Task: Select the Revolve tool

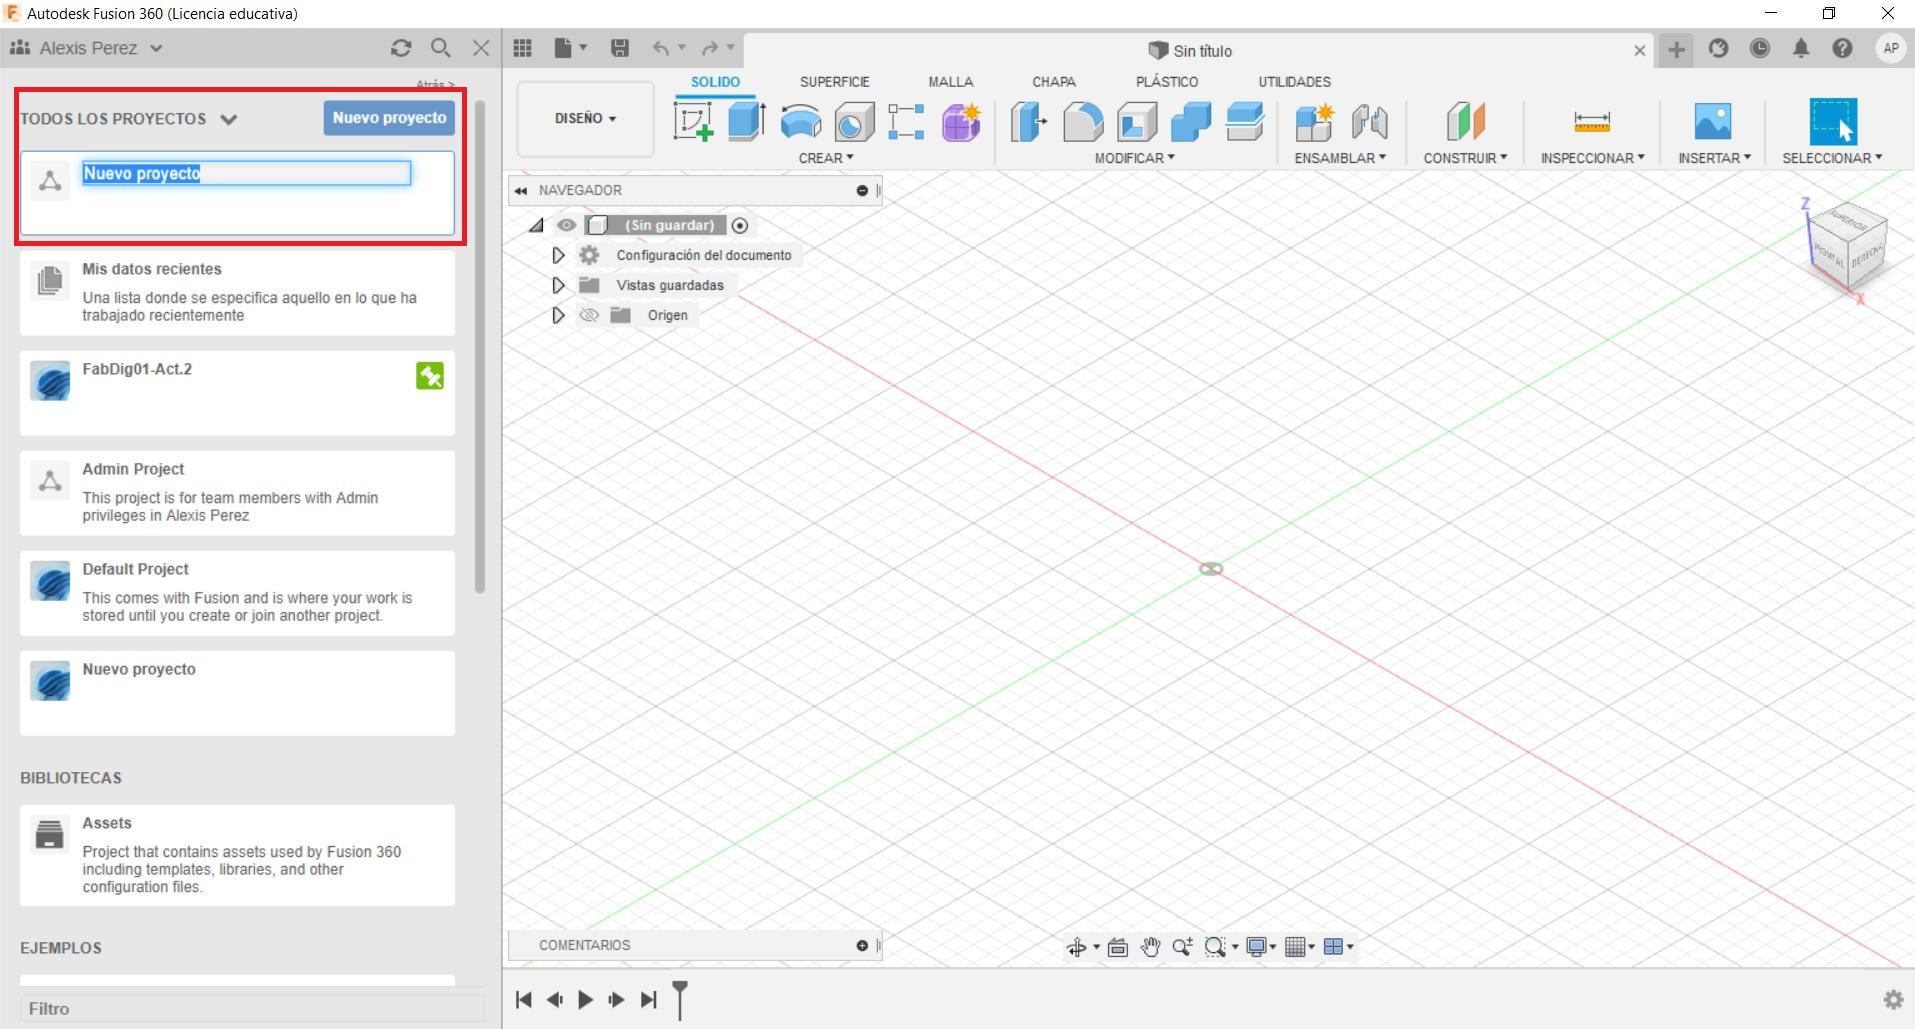Action: 801,122
